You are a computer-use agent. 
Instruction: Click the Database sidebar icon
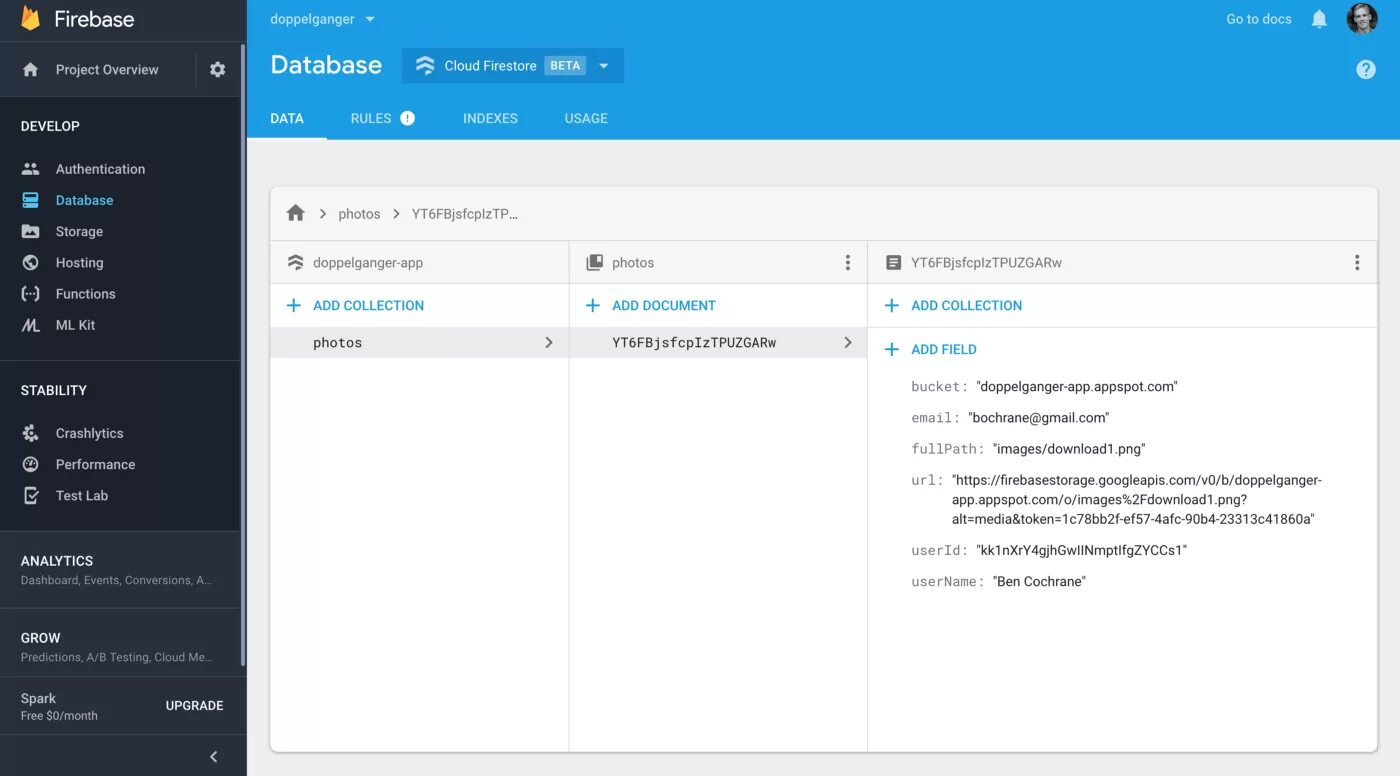pyautogui.click(x=30, y=200)
